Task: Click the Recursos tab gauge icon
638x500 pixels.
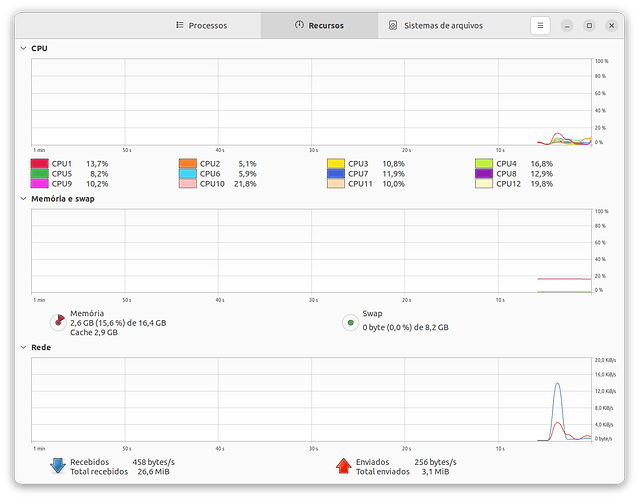Action: click(x=299, y=25)
